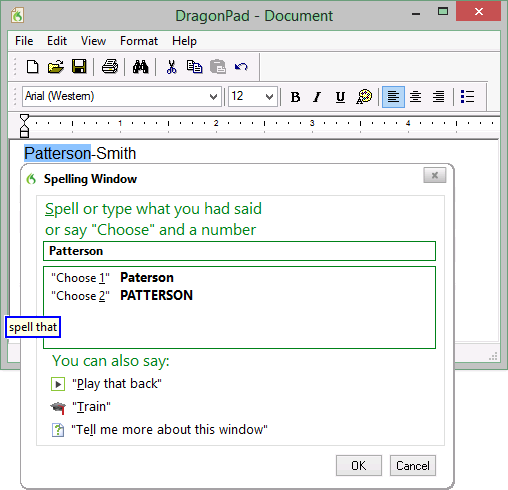Toggle Italic formatting
This screenshot has height=490, width=508.
(x=317, y=97)
